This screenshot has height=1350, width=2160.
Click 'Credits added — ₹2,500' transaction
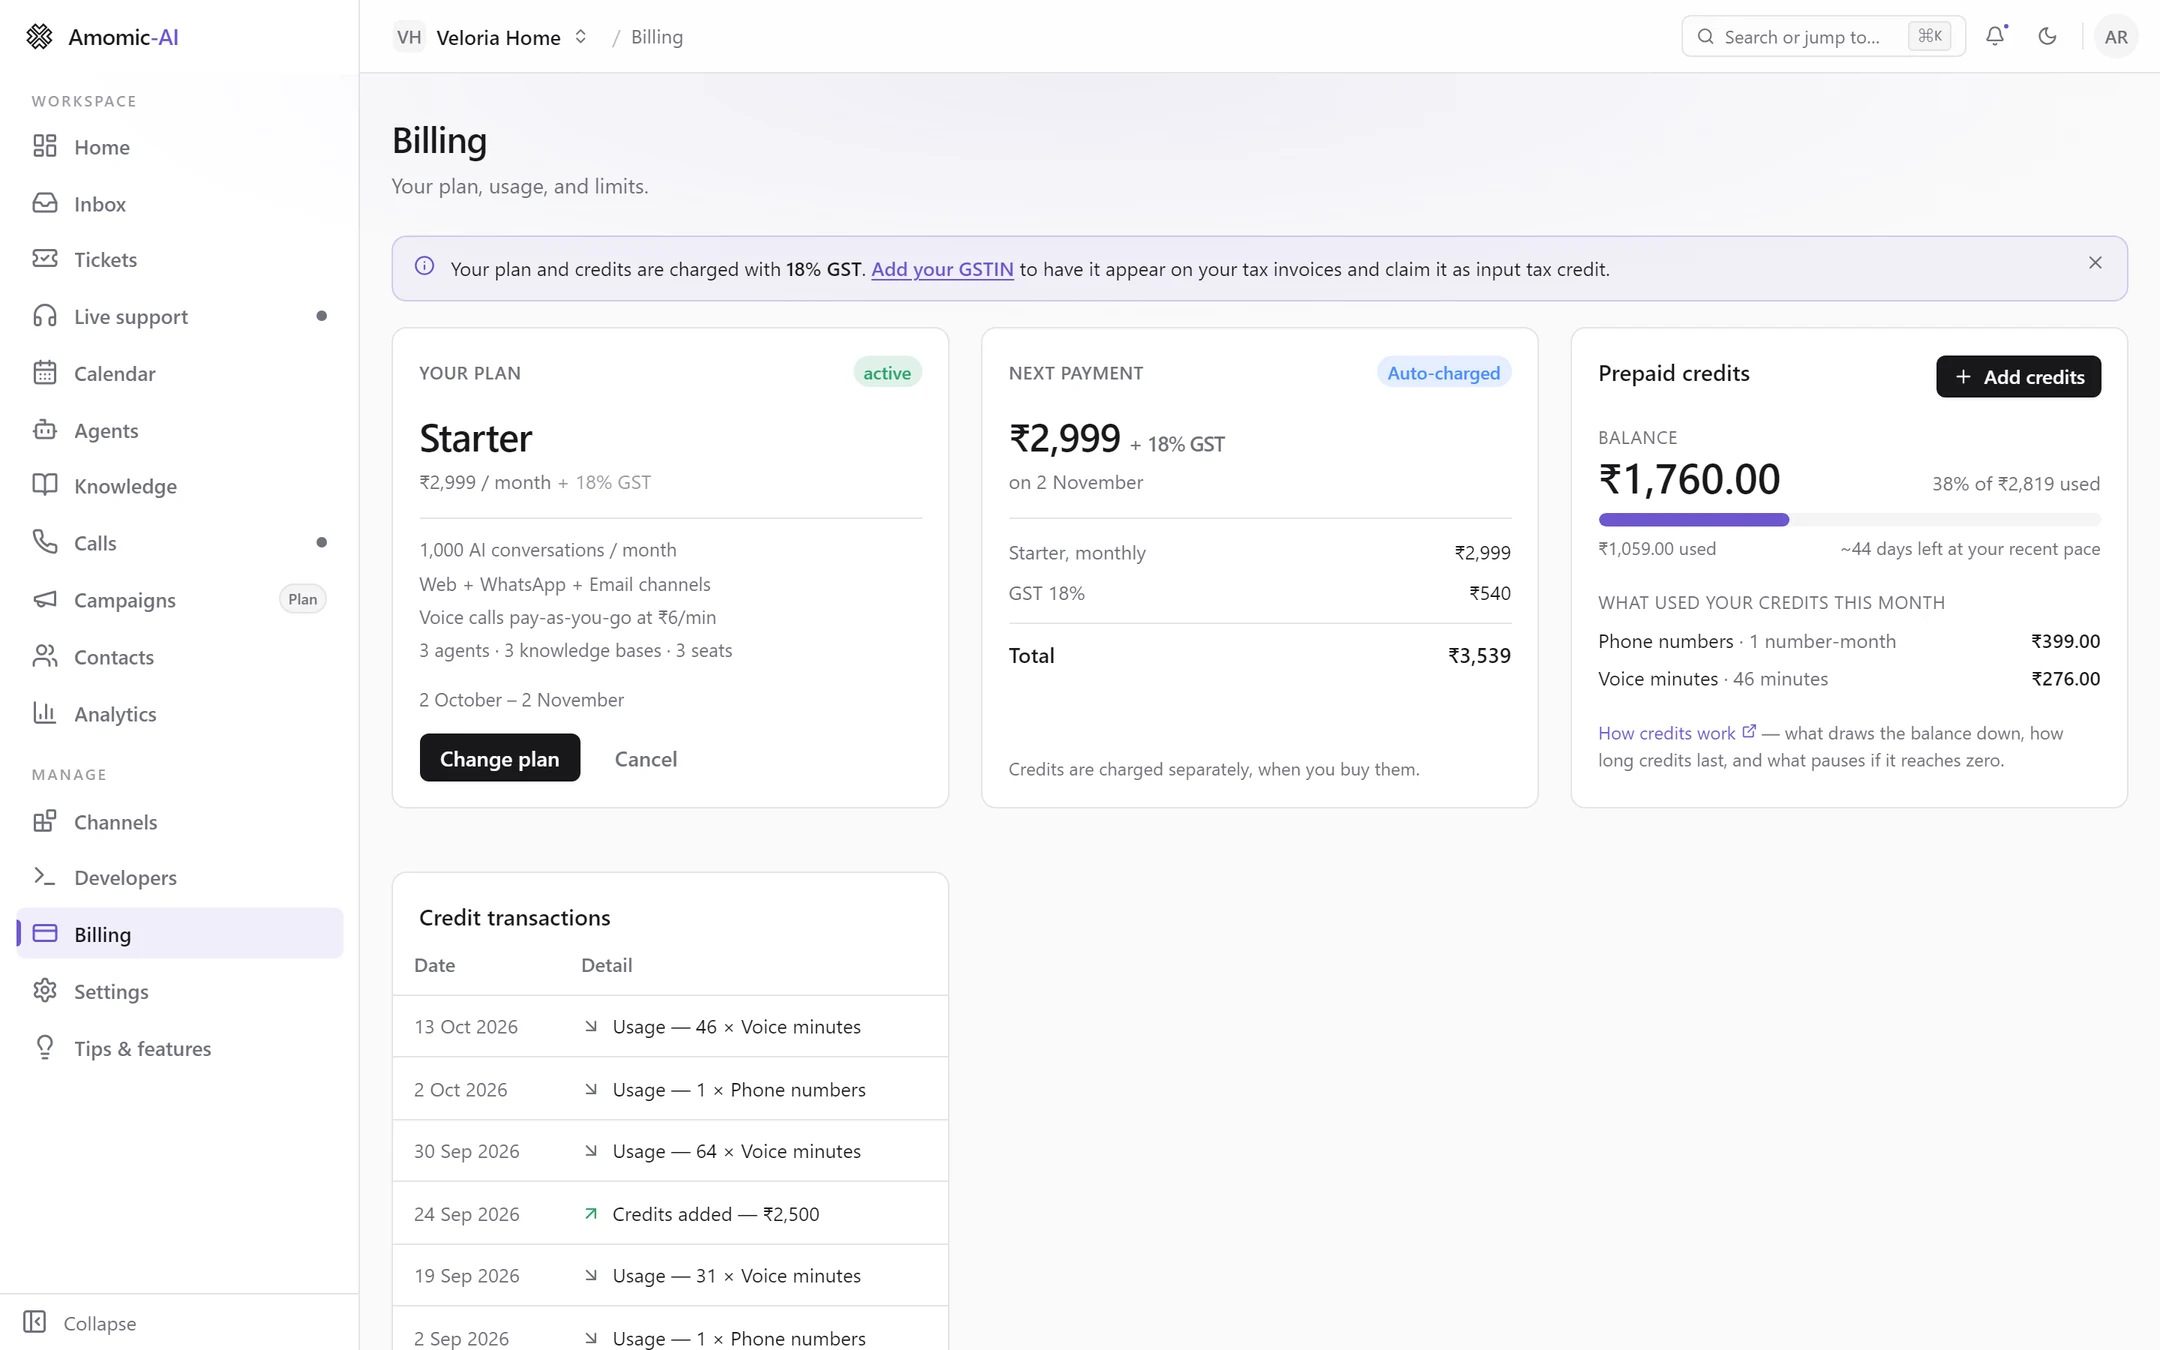click(670, 1213)
